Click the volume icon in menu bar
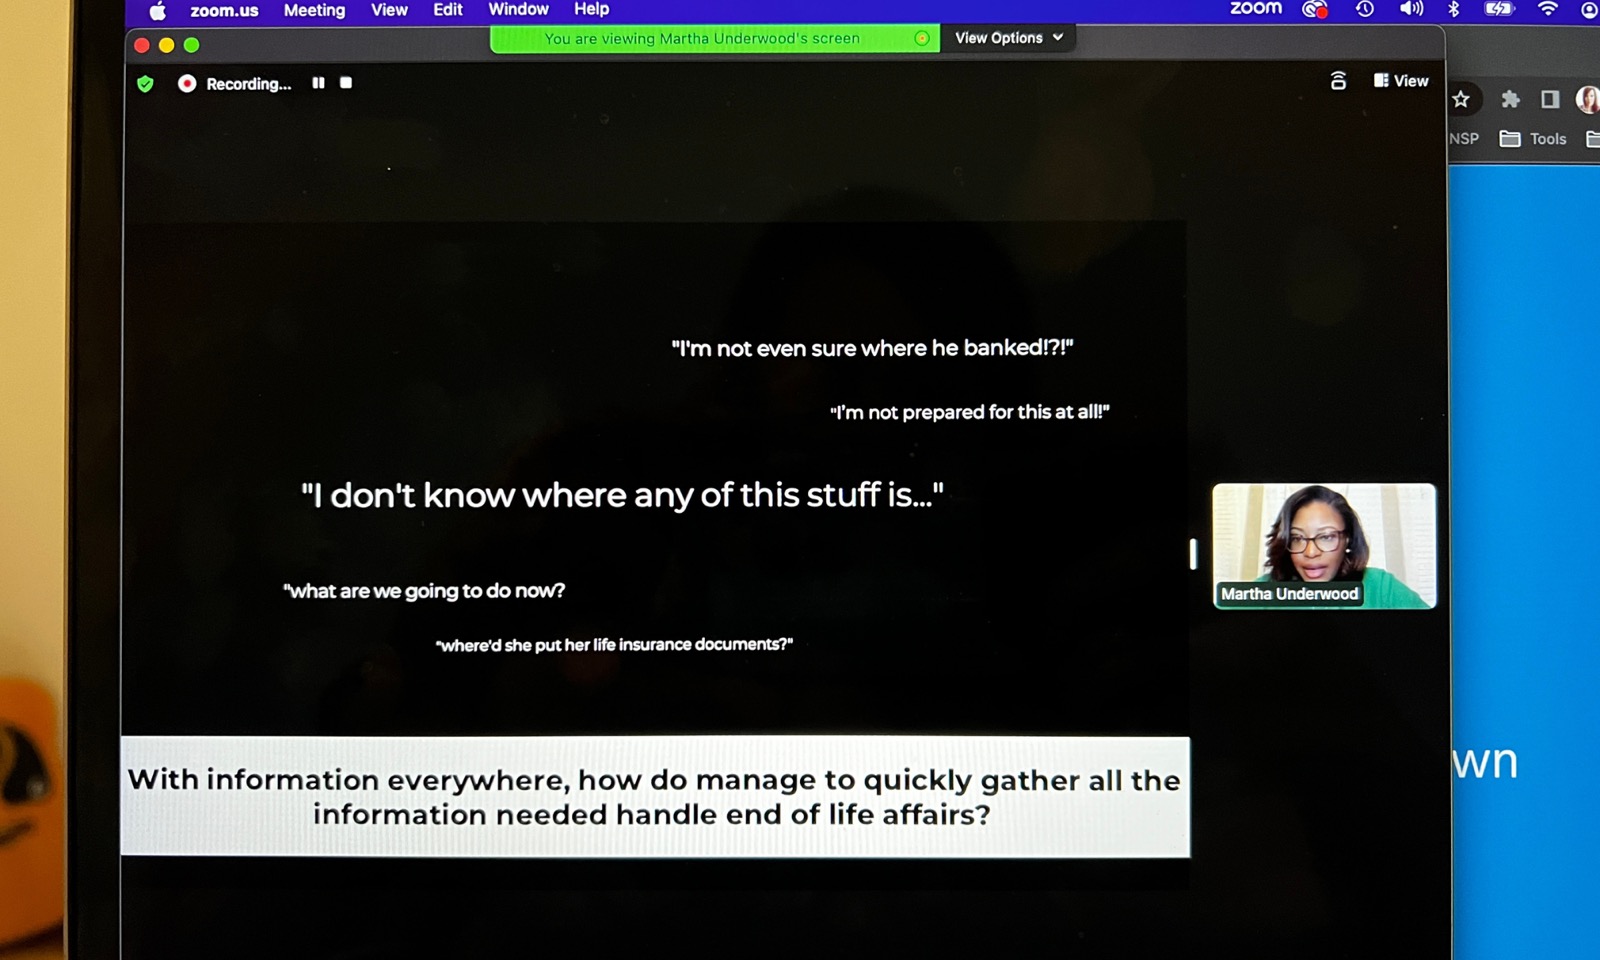Image resolution: width=1600 pixels, height=960 pixels. pos(1411,9)
